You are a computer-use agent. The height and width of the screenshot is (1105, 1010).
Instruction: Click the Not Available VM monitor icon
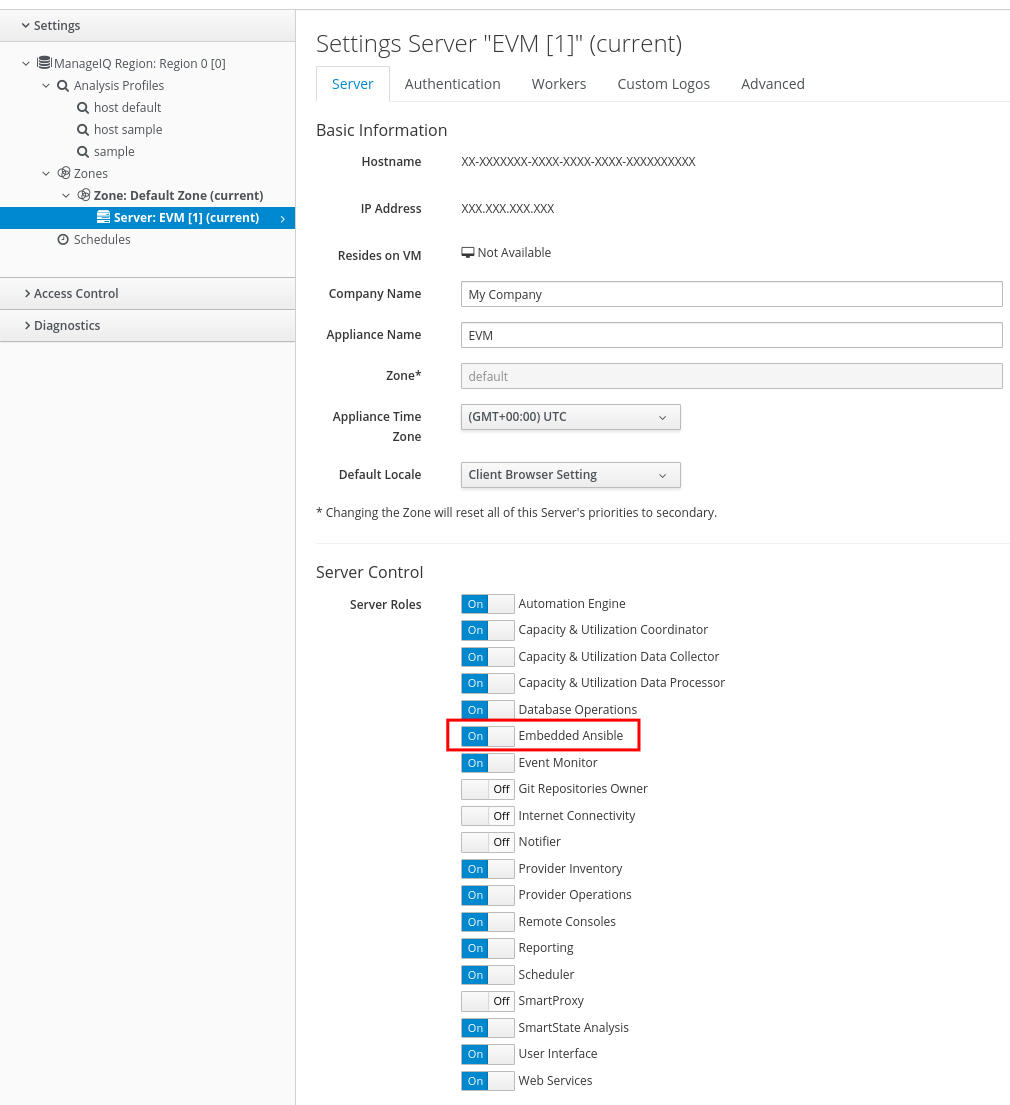(x=467, y=252)
